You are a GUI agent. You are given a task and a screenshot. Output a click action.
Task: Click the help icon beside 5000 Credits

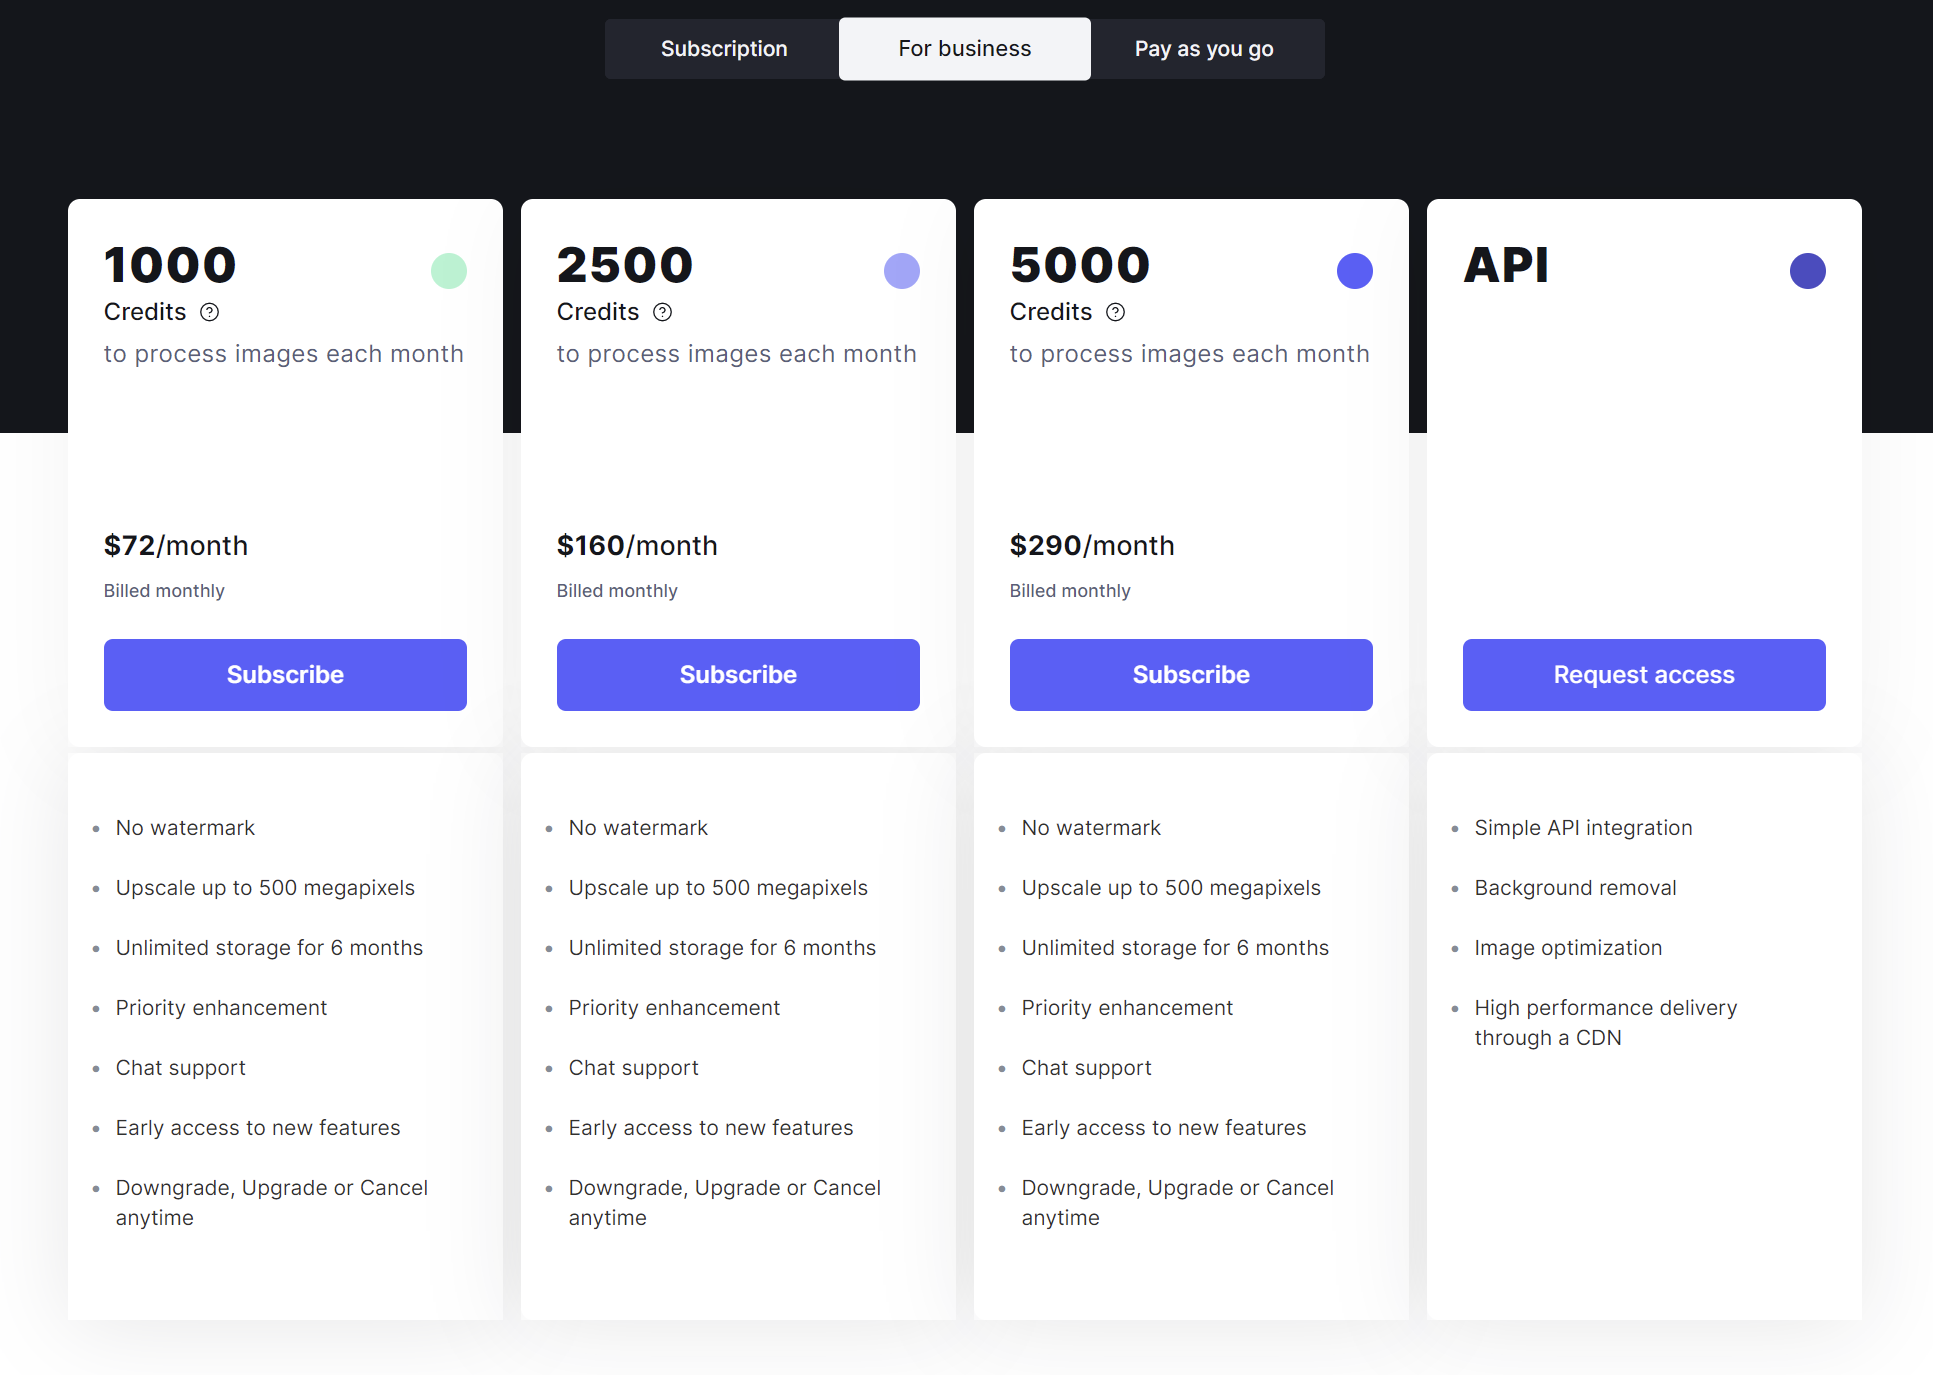1115,312
